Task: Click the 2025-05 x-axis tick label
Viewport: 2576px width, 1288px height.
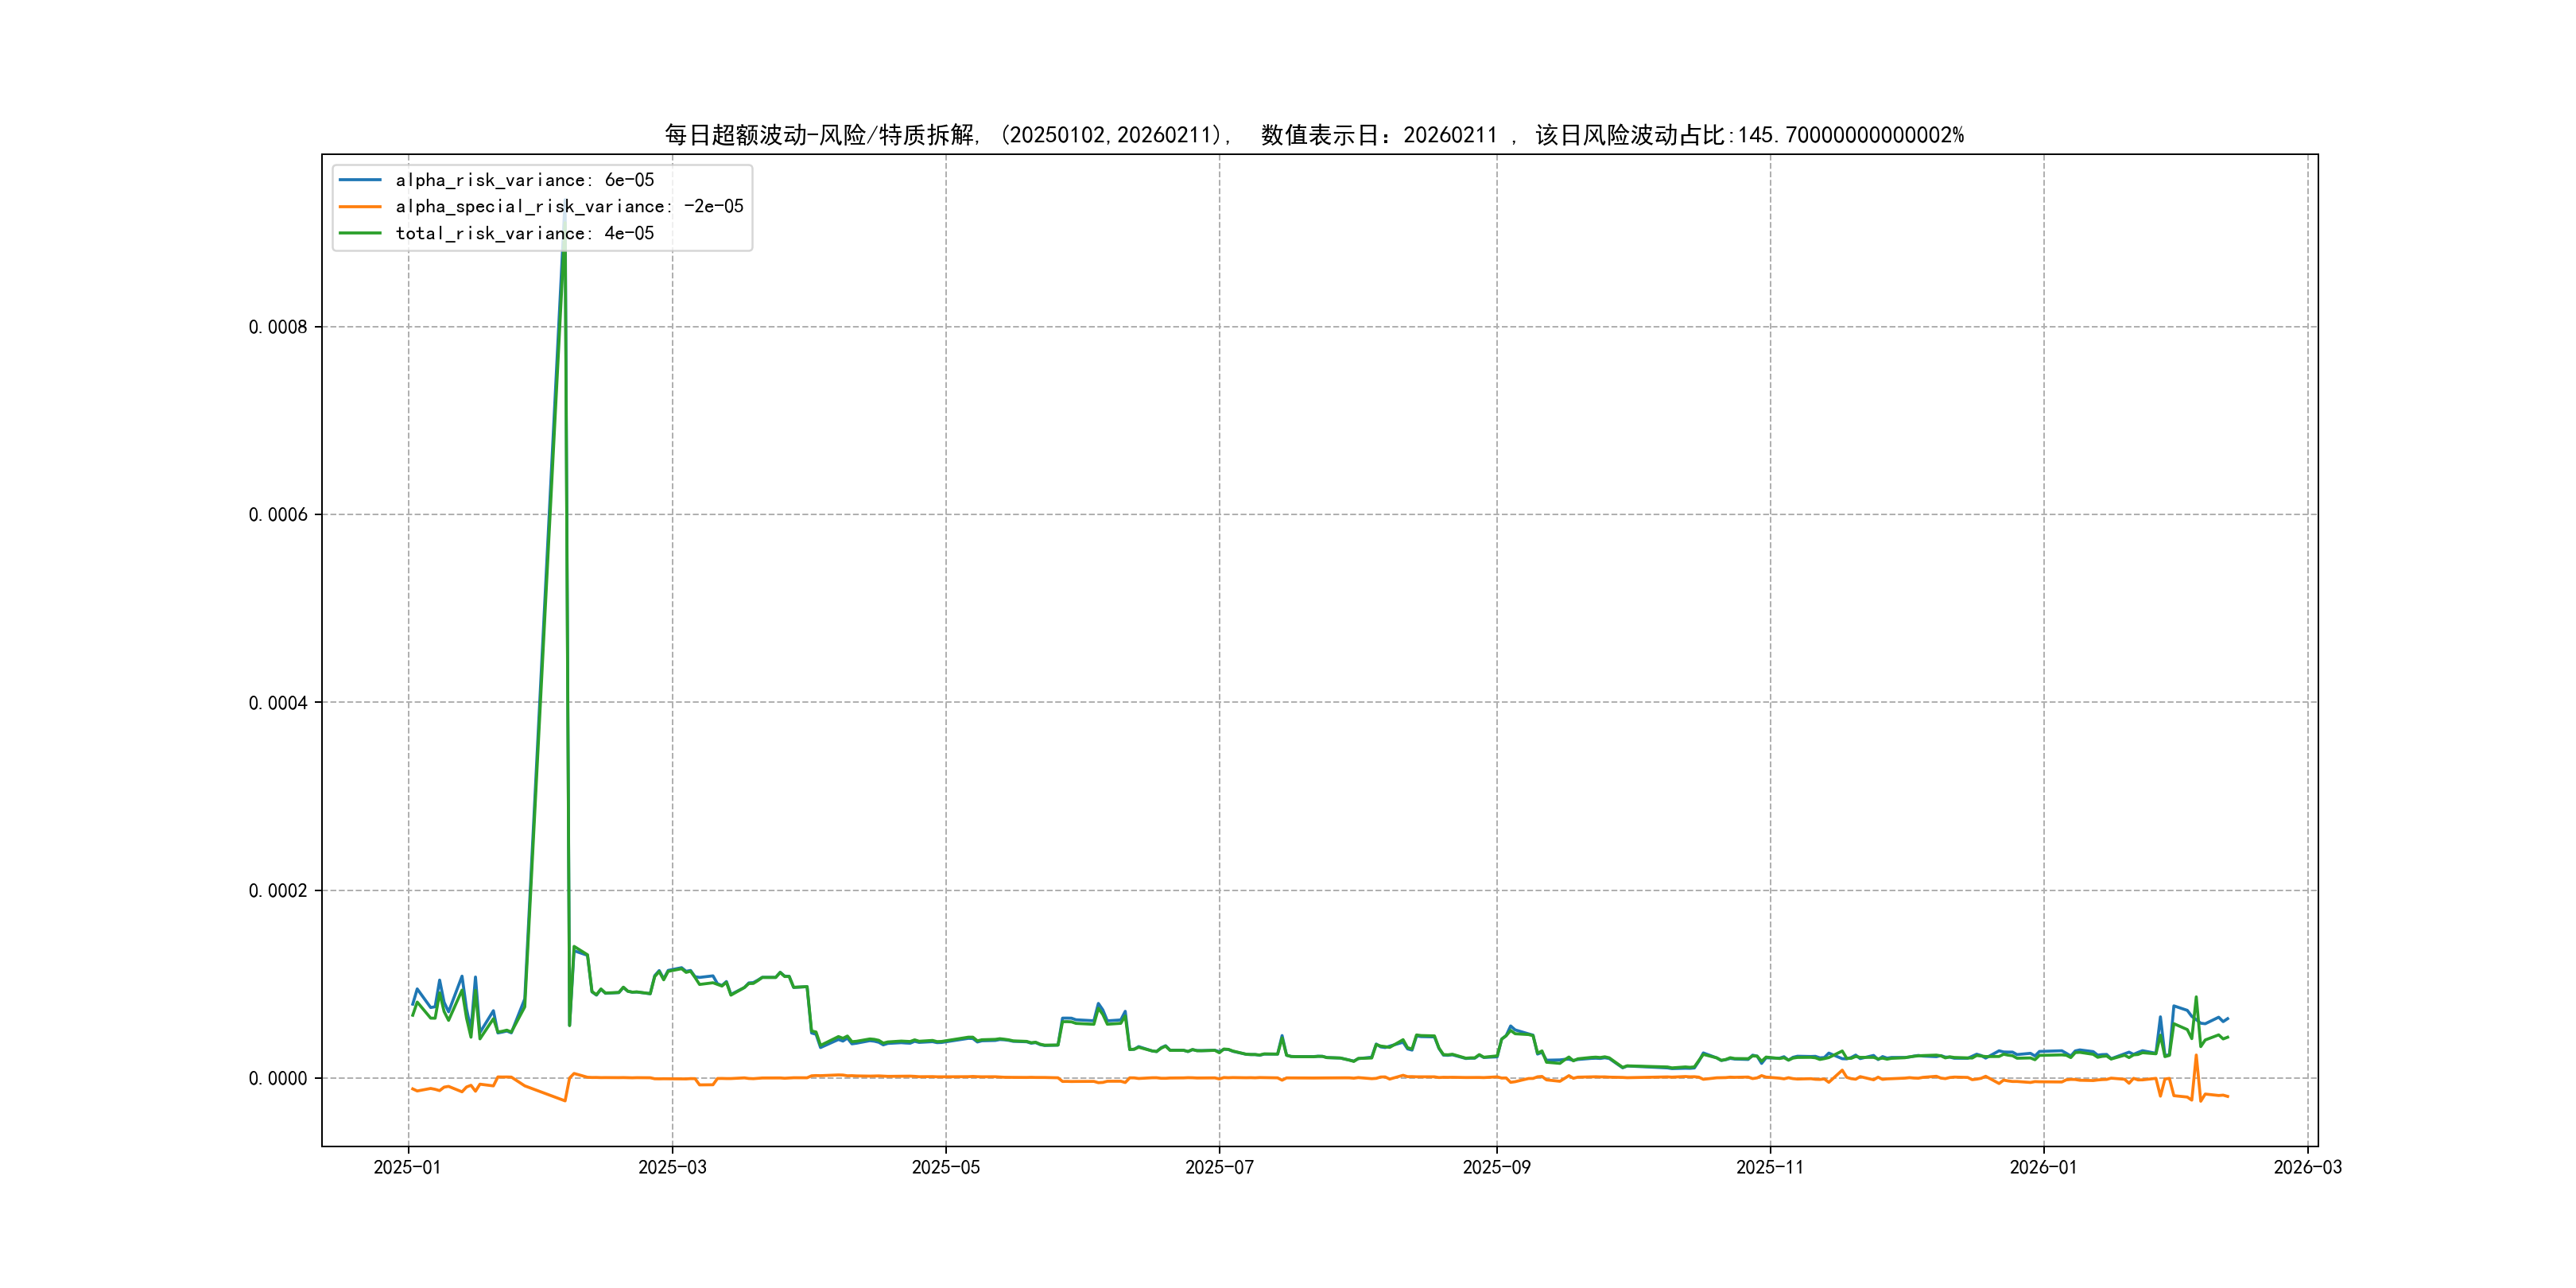Action: [945, 1167]
